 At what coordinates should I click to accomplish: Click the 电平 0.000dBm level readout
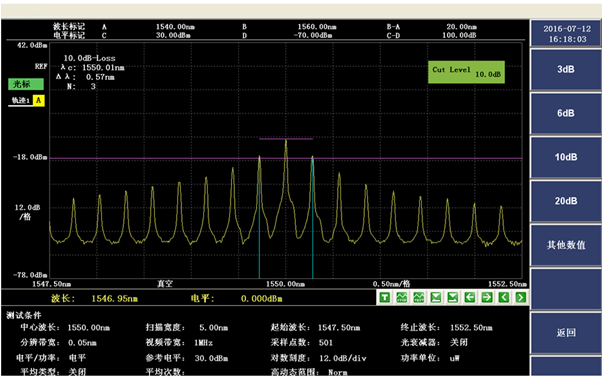[237, 298]
